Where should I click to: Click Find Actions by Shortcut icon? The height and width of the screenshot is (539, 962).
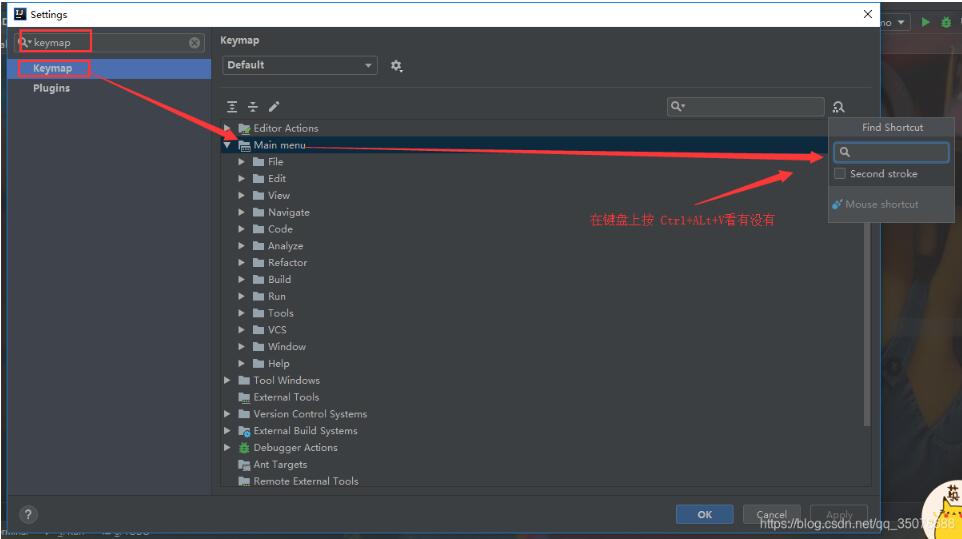click(838, 107)
